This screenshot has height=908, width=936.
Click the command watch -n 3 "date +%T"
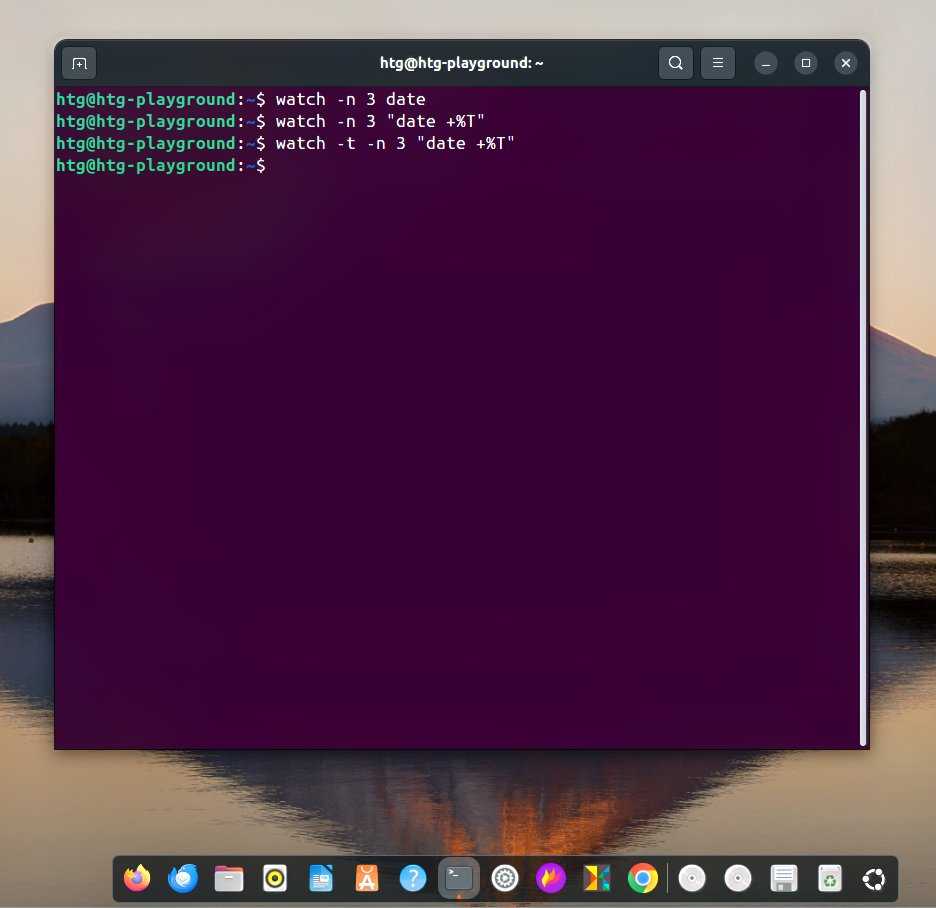click(380, 122)
